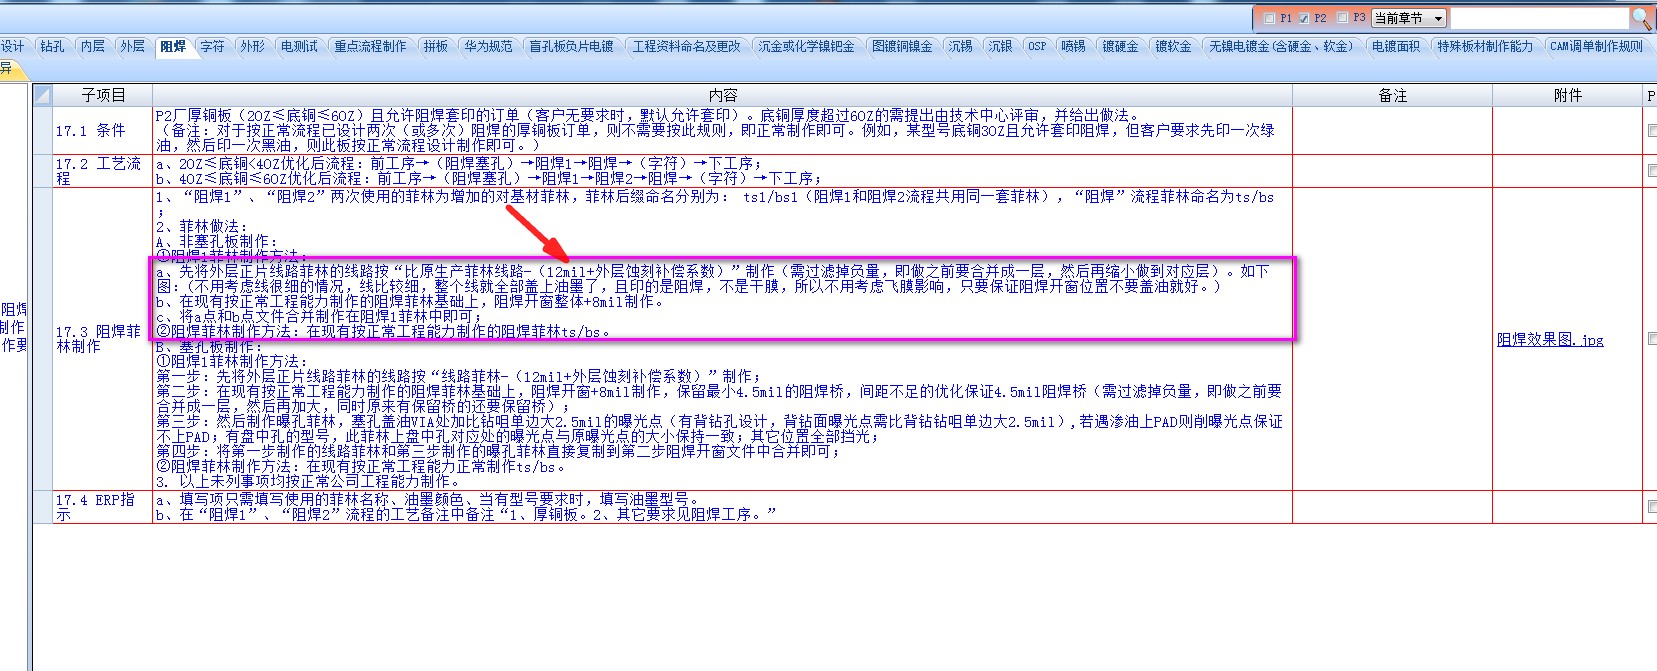Open the 华为规范 tab
Screen dimensions: 1657x671
click(x=488, y=46)
